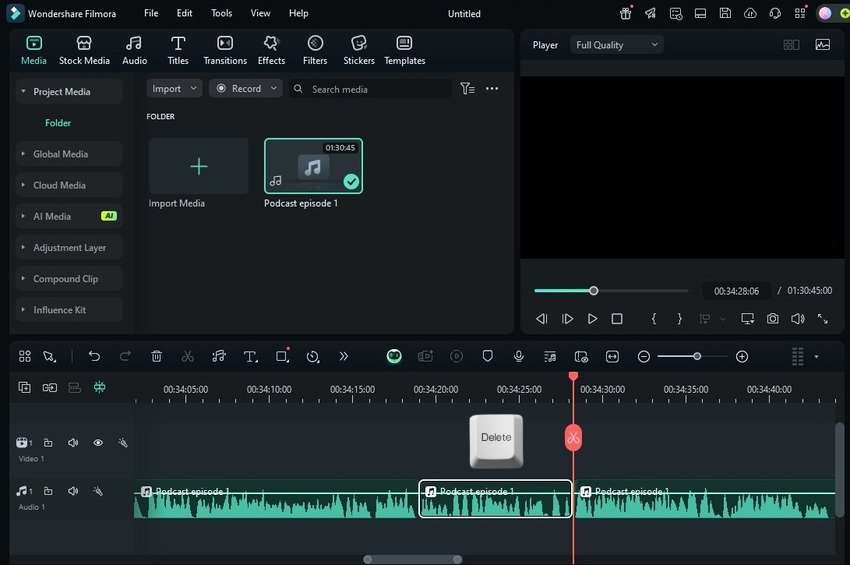Click the Undo arrow in timeline toolbar
This screenshot has width=850, height=565.
[94, 356]
